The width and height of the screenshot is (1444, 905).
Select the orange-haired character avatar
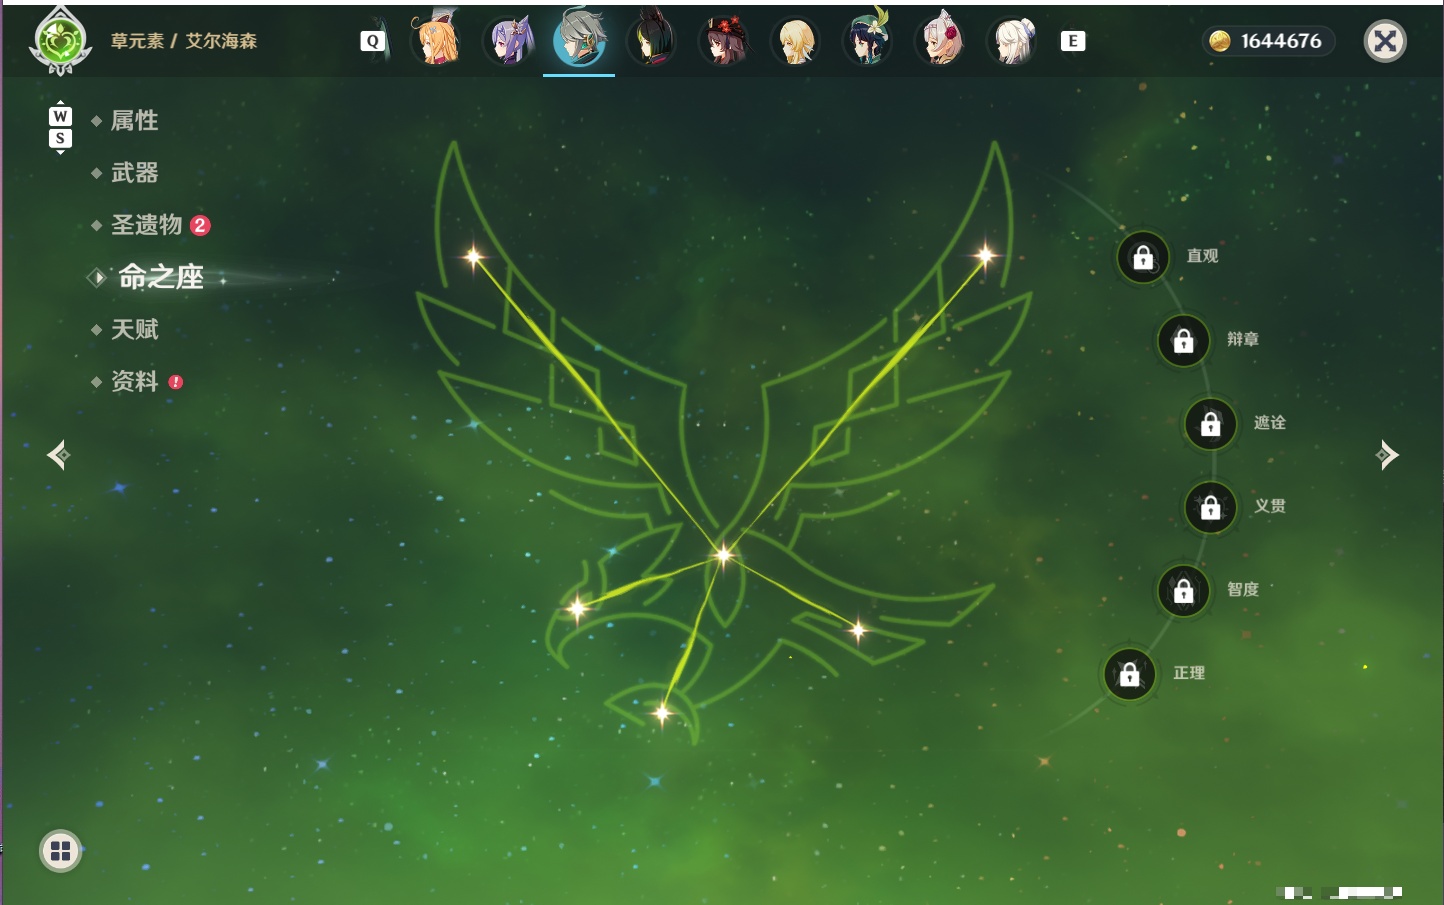click(436, 40)
